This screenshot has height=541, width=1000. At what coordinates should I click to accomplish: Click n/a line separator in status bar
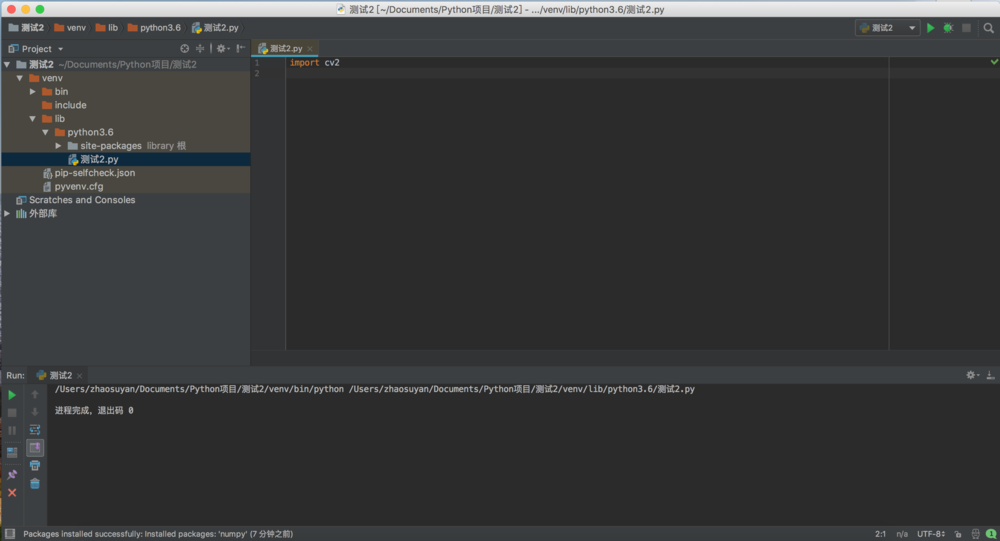tap(902, 534)
